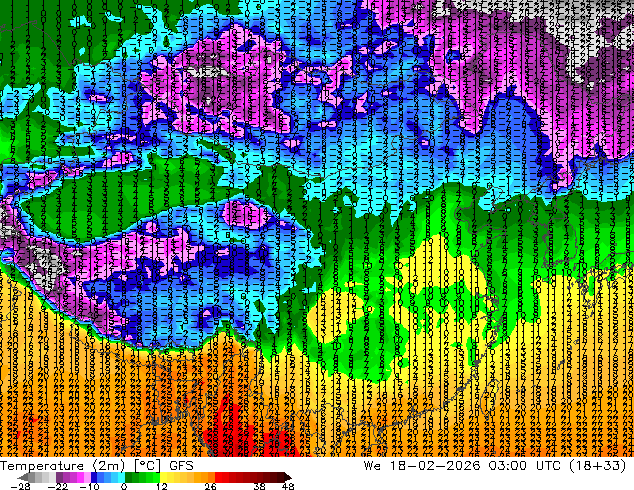634x490 pixels.
Task: Click the "12" legend value
Action: coord(162,486)
